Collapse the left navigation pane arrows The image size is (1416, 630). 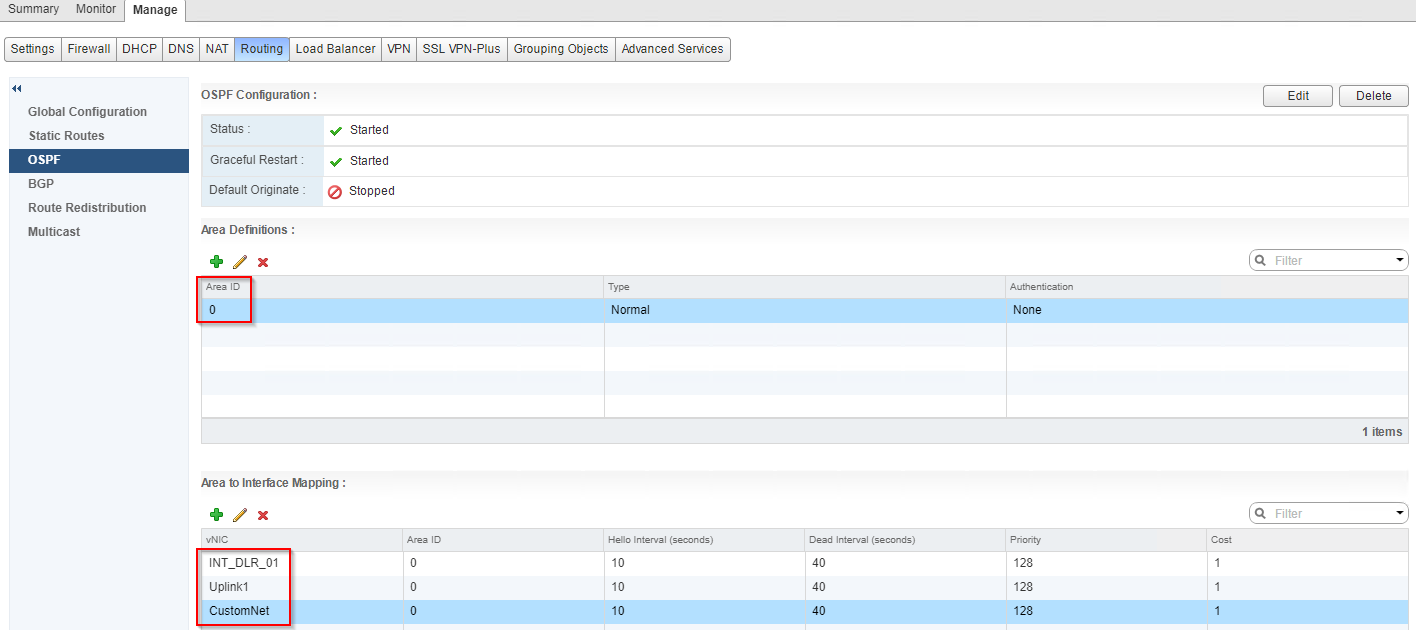[17, 89]
